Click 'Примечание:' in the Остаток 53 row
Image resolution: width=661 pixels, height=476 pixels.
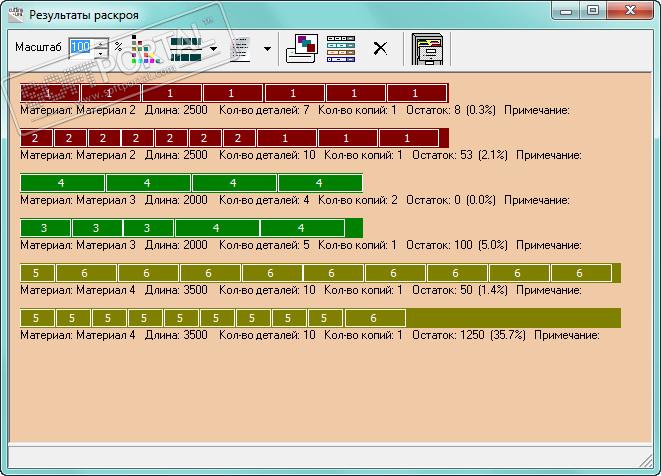click(549, 155)
